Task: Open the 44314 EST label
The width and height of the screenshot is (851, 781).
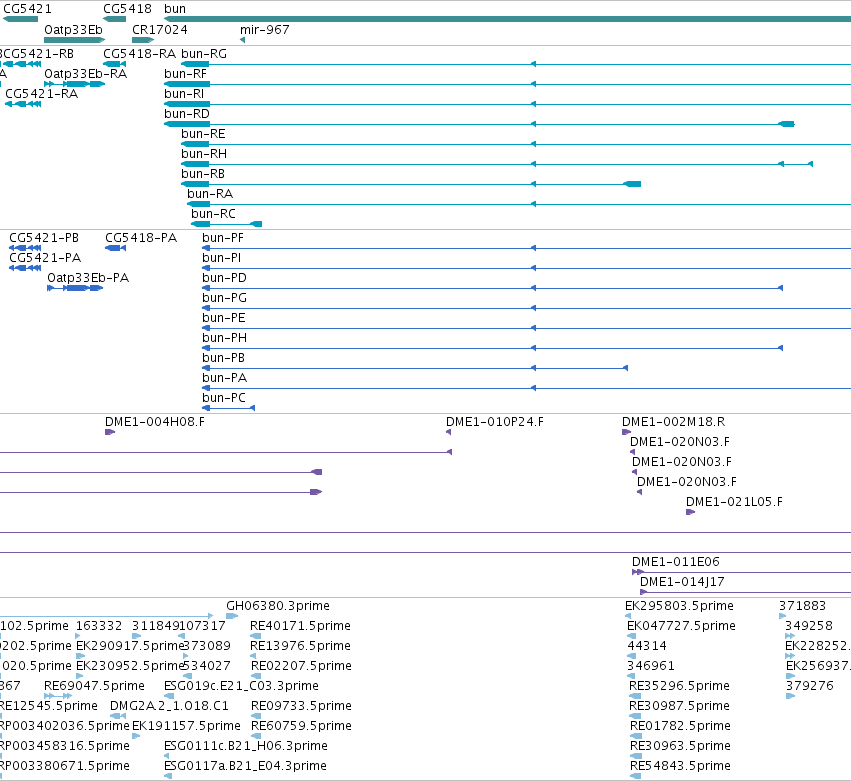Action: click(x=647, y=646)
